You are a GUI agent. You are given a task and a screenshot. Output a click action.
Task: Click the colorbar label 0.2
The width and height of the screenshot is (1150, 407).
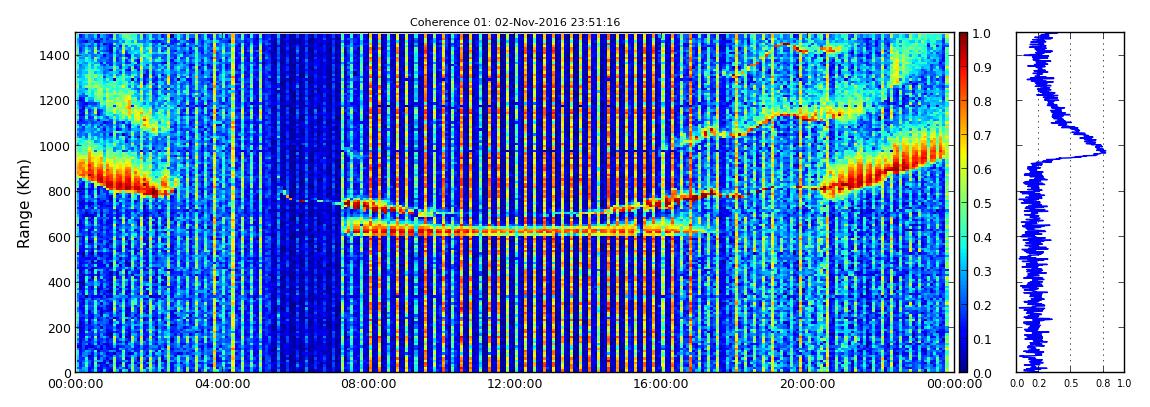click(981, 305)
